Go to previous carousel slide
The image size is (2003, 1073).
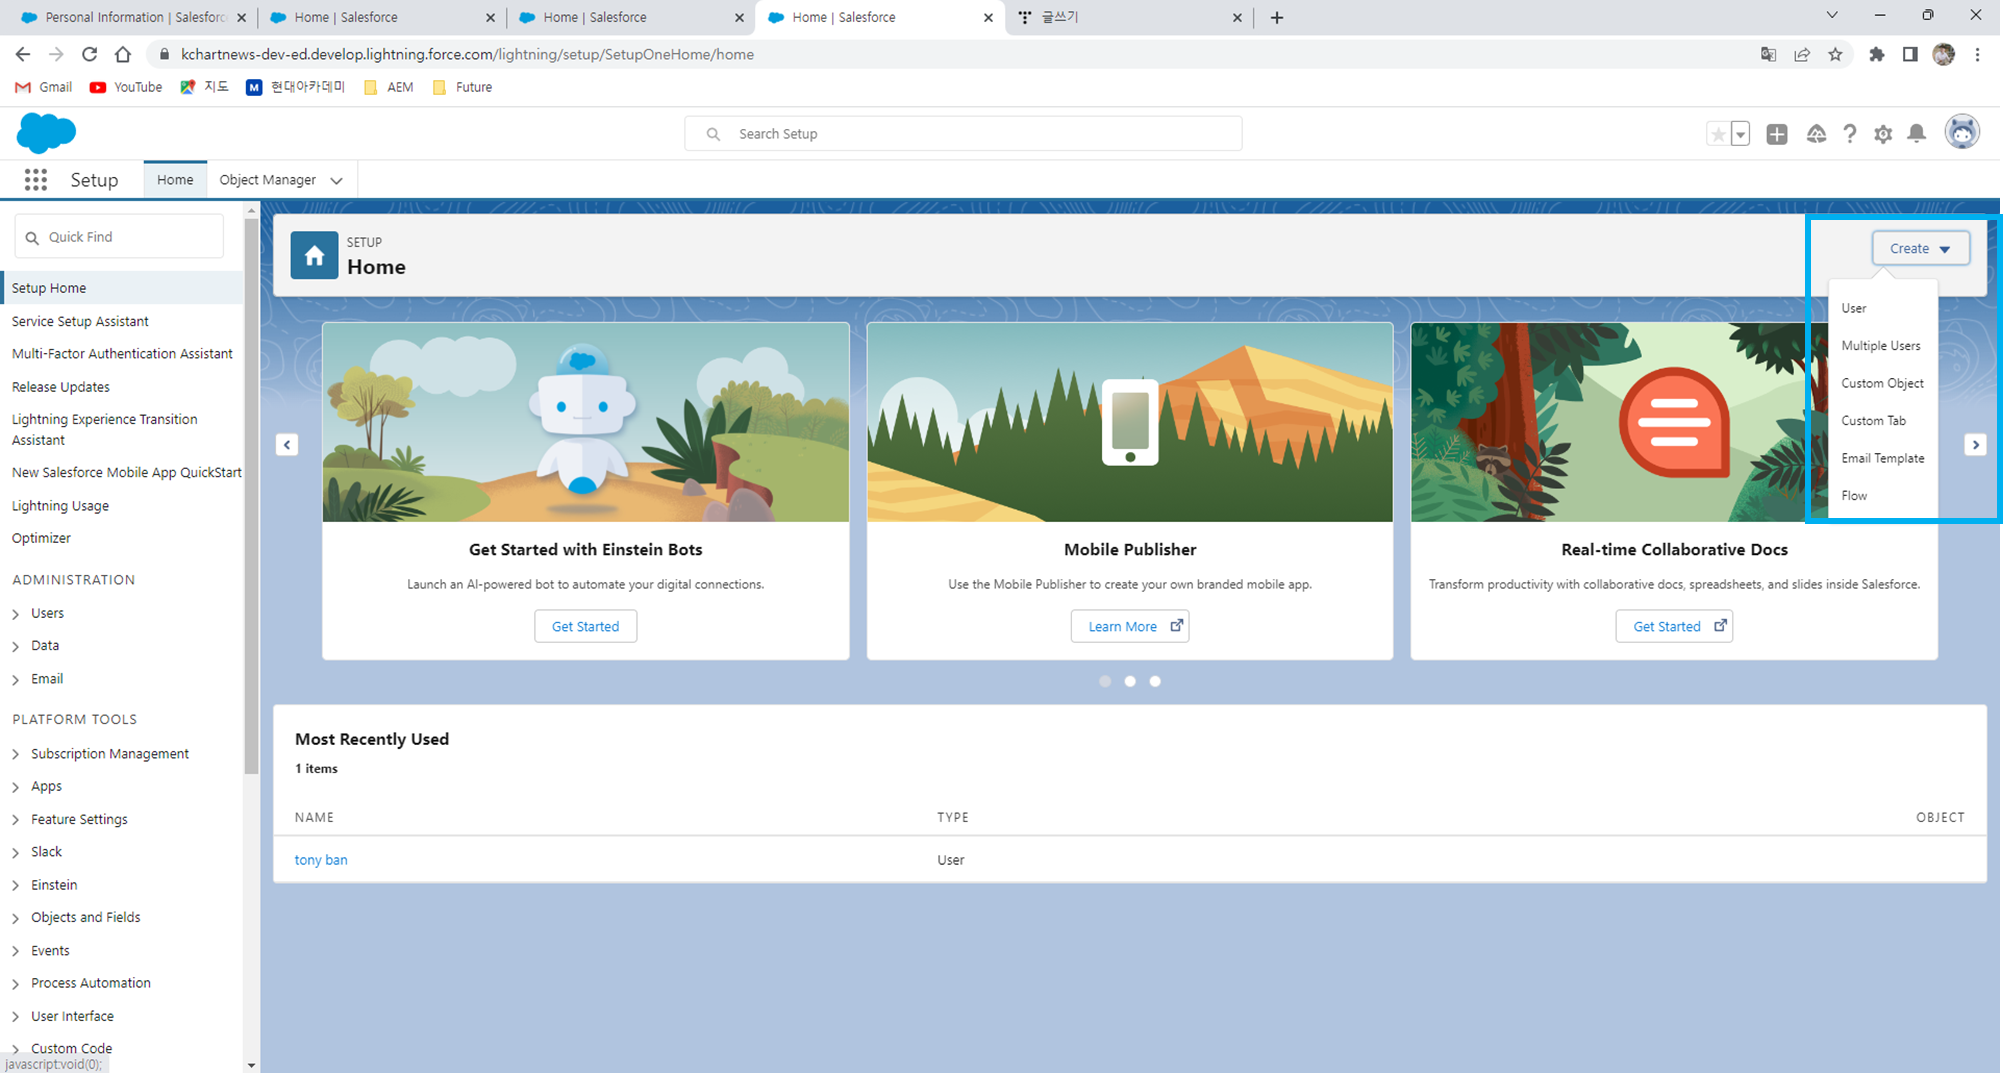287,445
